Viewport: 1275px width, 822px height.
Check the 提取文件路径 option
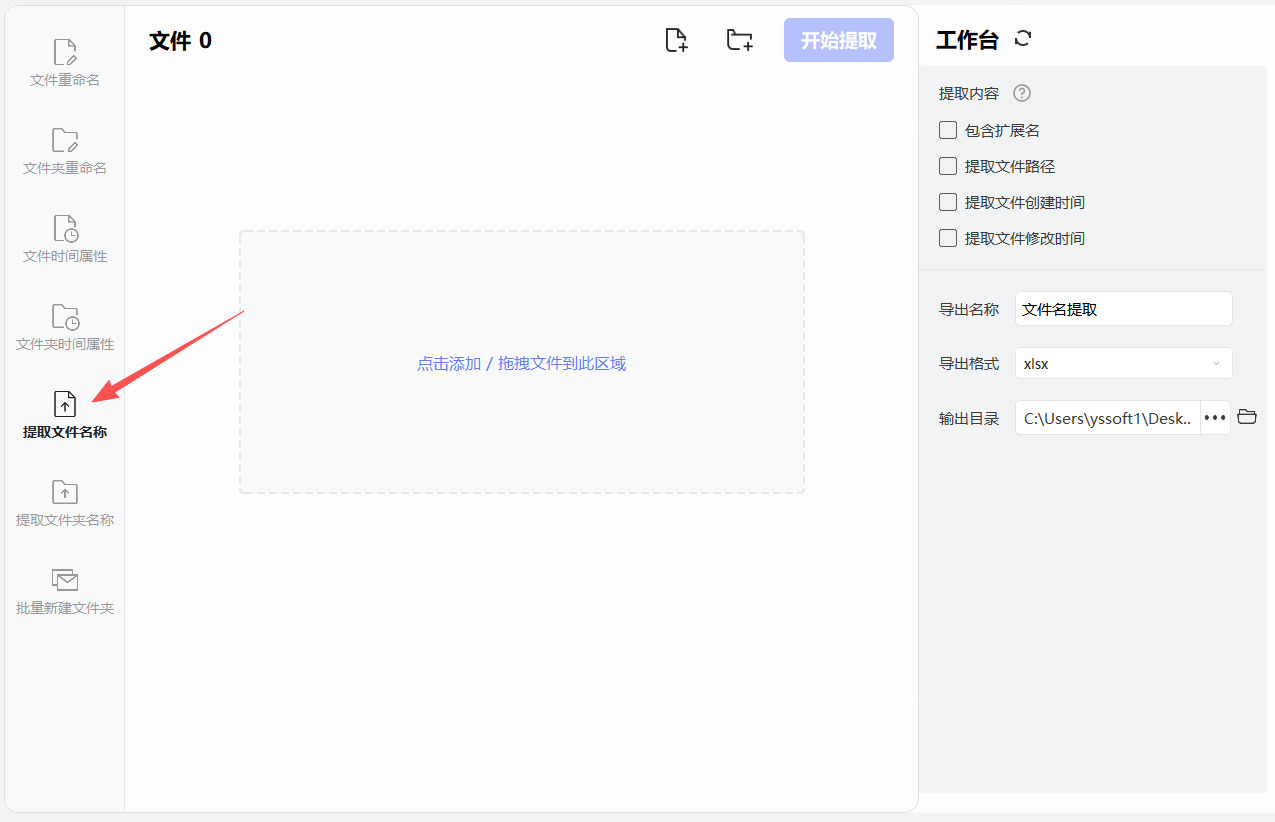pyautogui.click(x=948, y=166)
